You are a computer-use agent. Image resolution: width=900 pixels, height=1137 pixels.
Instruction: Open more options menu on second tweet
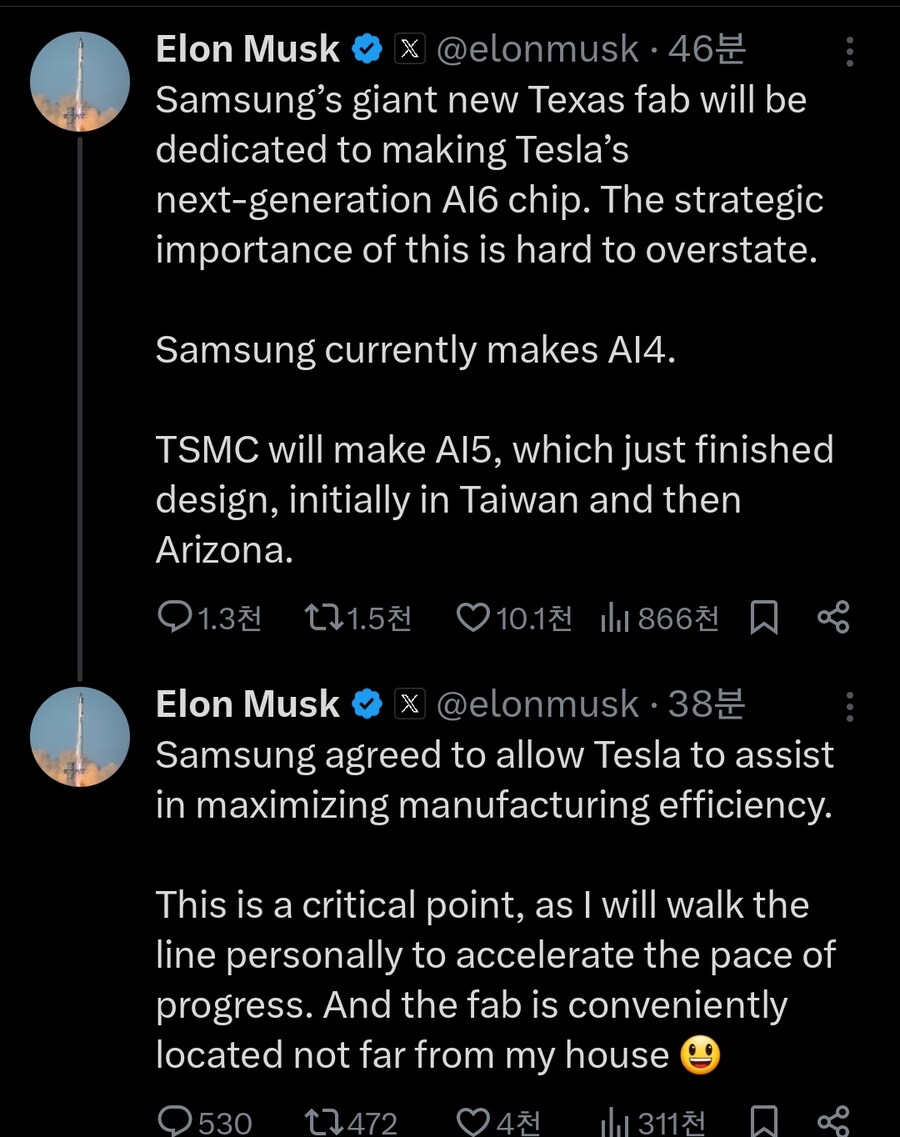850,706
